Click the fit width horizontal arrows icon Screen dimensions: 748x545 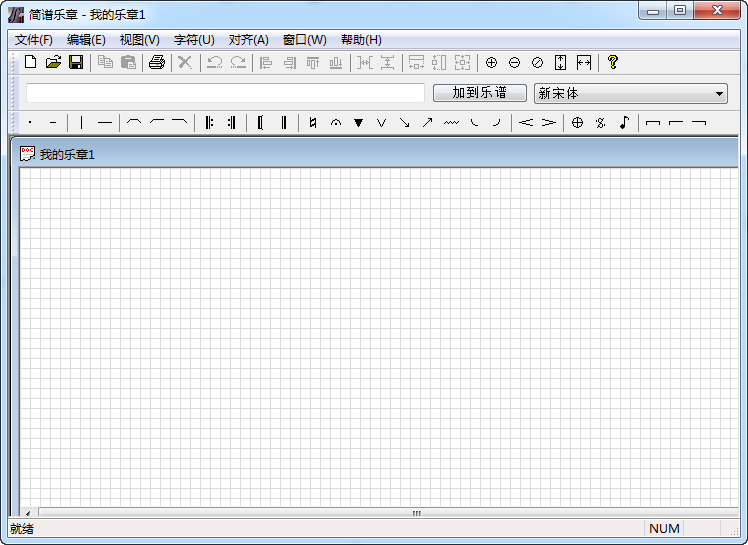click(x=584, y=62)
